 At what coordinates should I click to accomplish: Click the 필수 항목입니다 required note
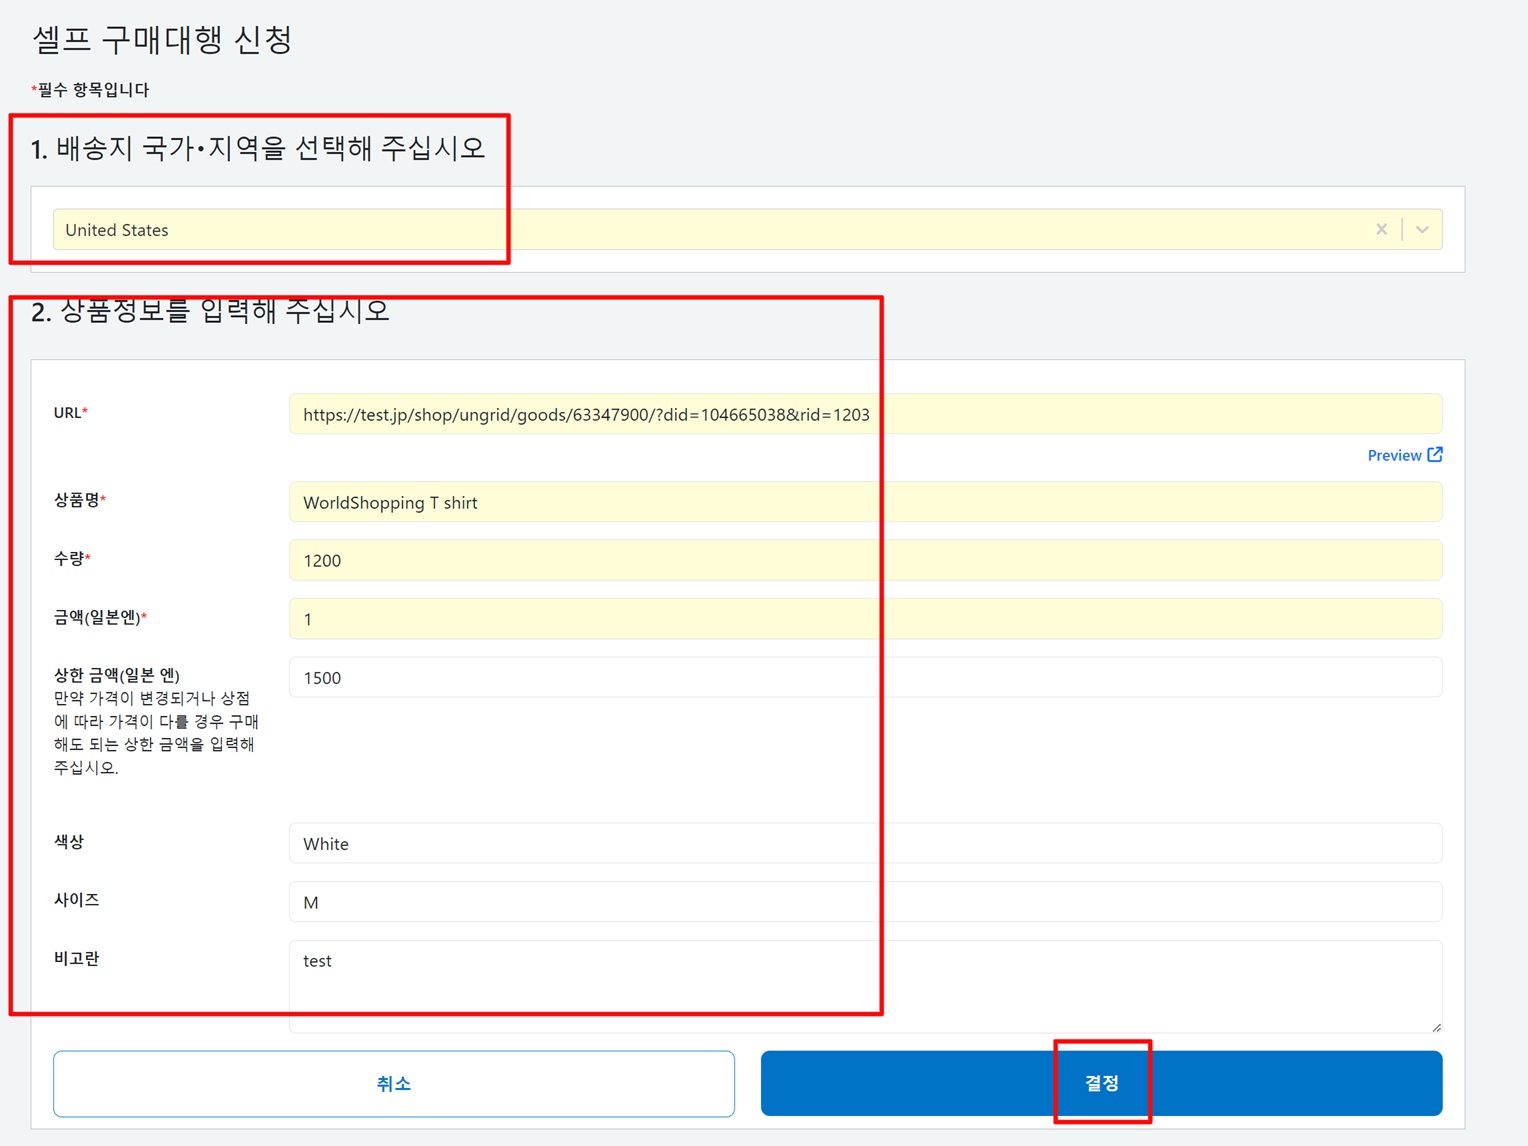point(89,89)
